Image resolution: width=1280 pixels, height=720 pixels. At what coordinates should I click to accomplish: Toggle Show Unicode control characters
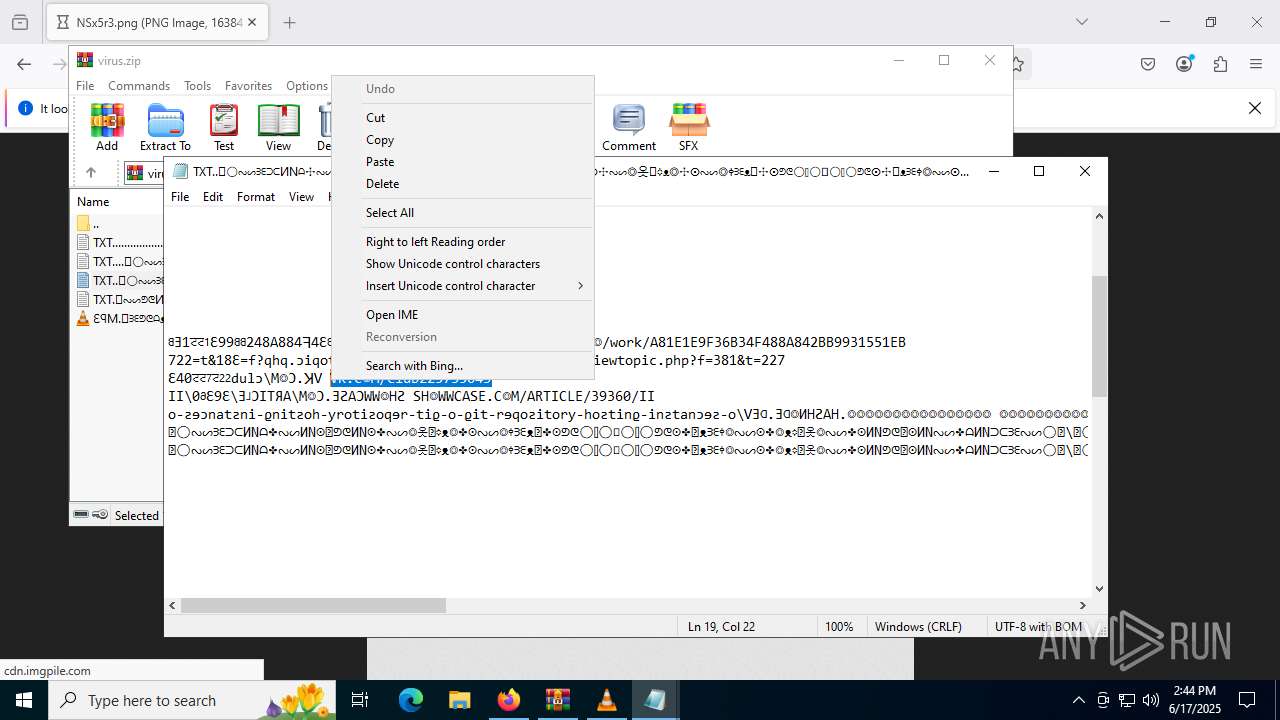463,264
